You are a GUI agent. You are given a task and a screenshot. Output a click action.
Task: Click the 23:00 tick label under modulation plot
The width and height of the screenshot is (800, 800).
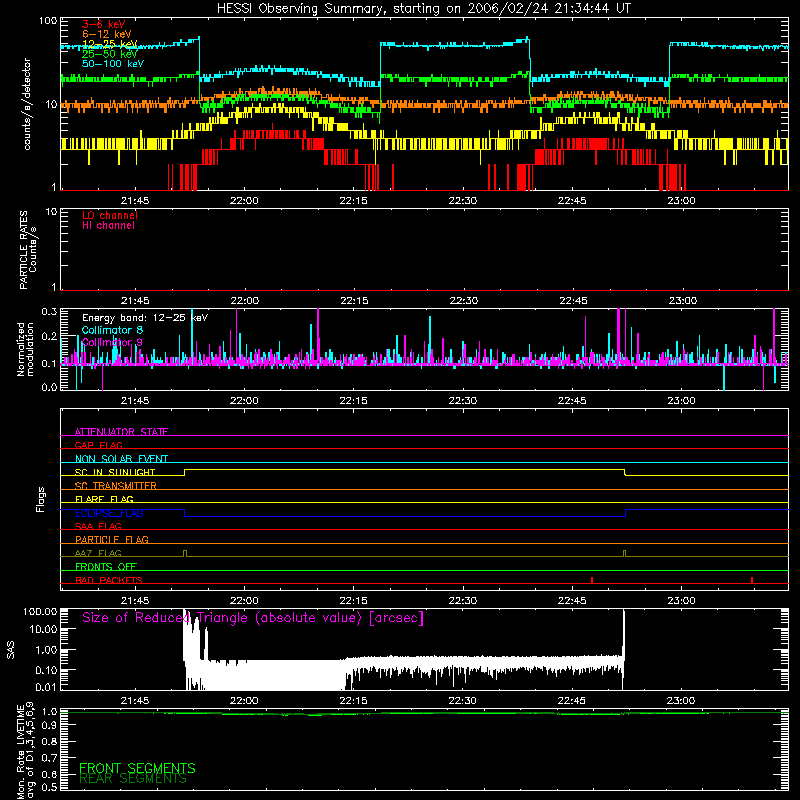coord(681,401)
